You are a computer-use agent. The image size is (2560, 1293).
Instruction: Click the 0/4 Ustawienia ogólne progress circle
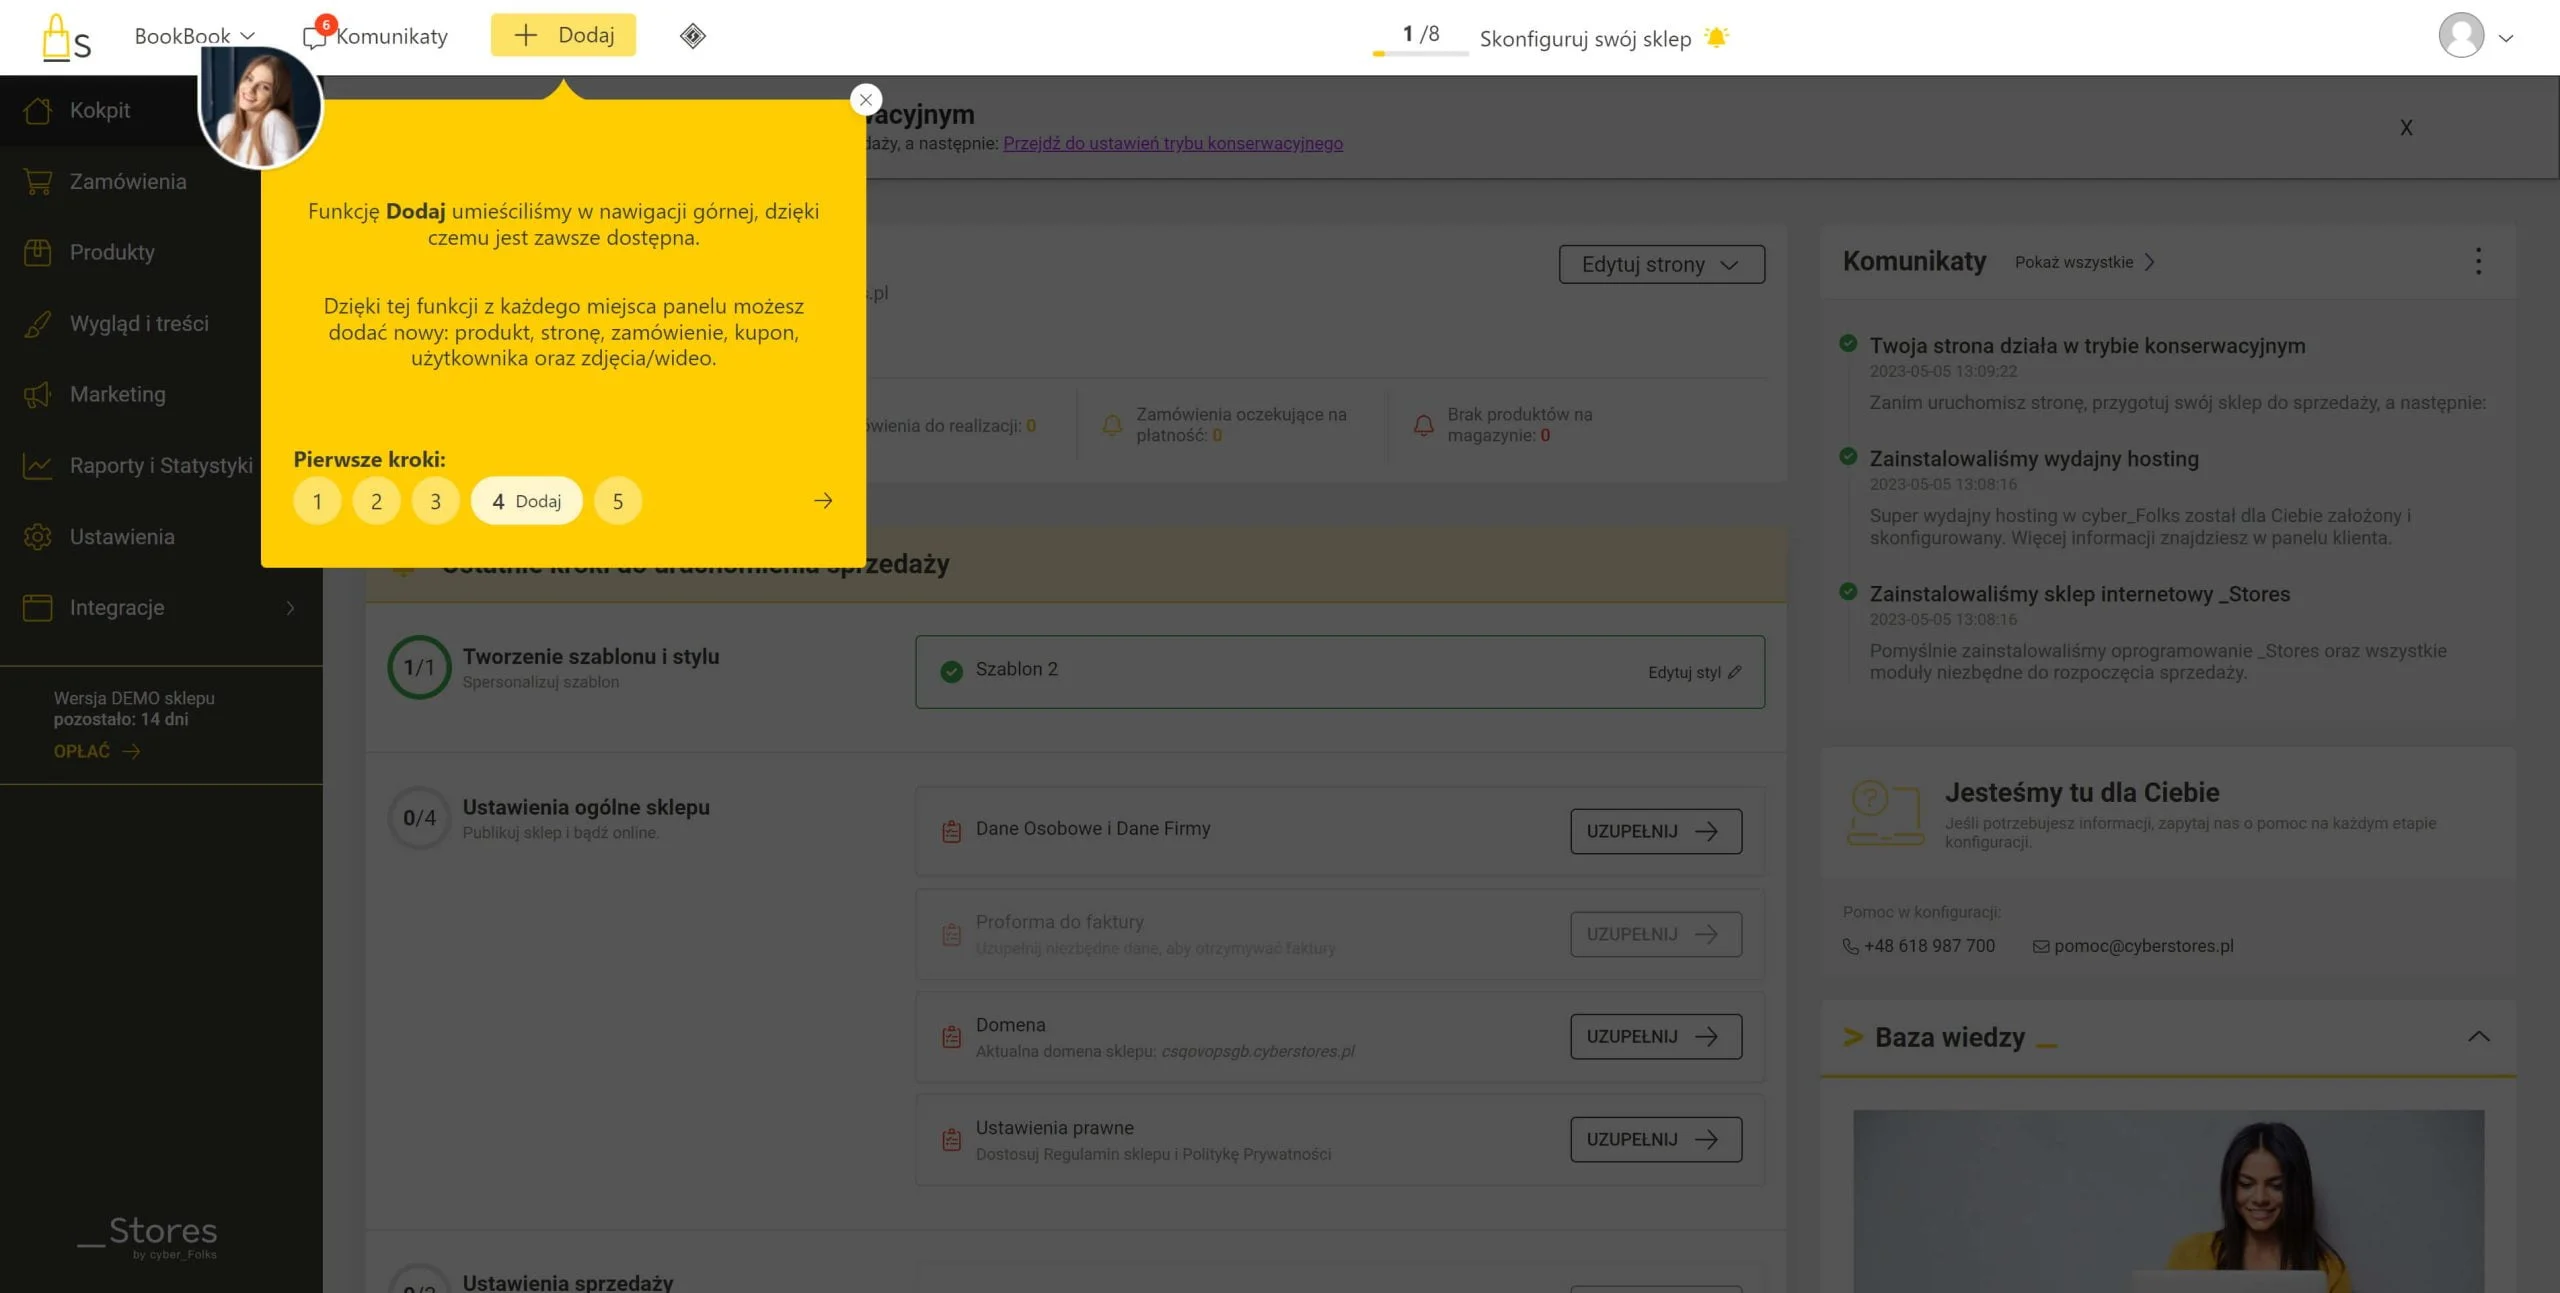point(419,818)
